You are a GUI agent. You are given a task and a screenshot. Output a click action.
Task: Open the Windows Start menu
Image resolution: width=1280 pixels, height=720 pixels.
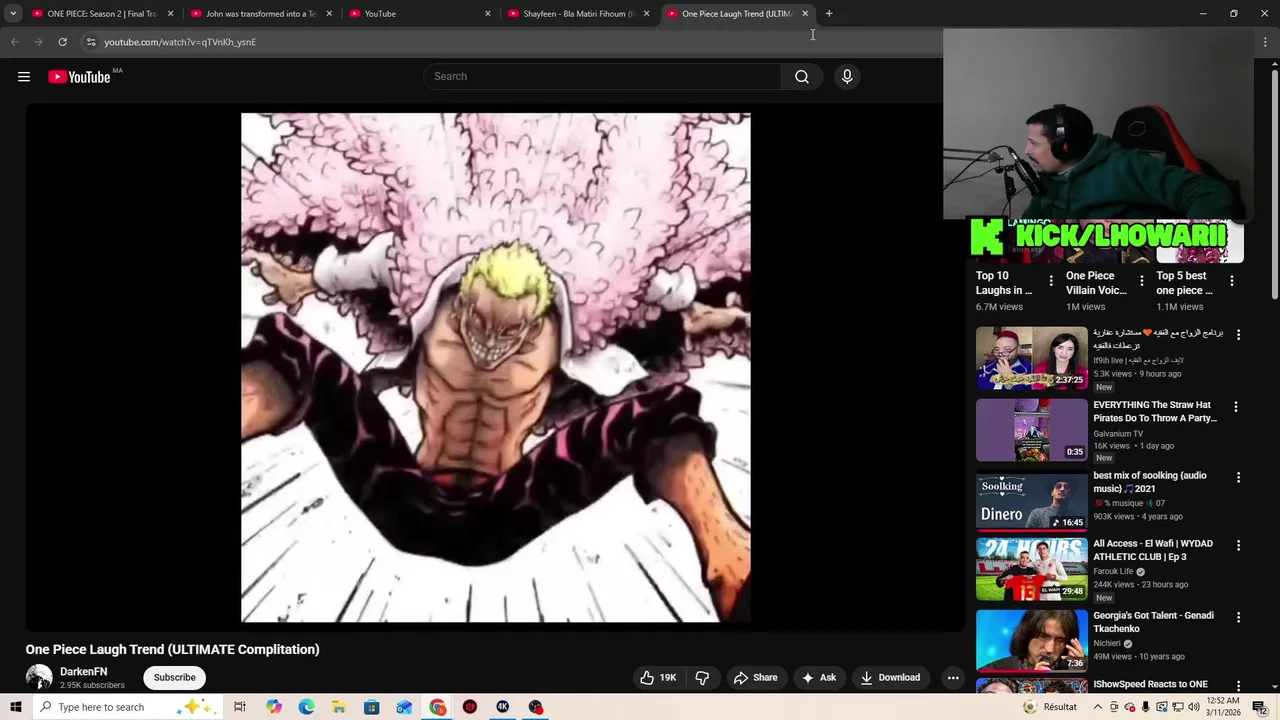click(15, 707)
